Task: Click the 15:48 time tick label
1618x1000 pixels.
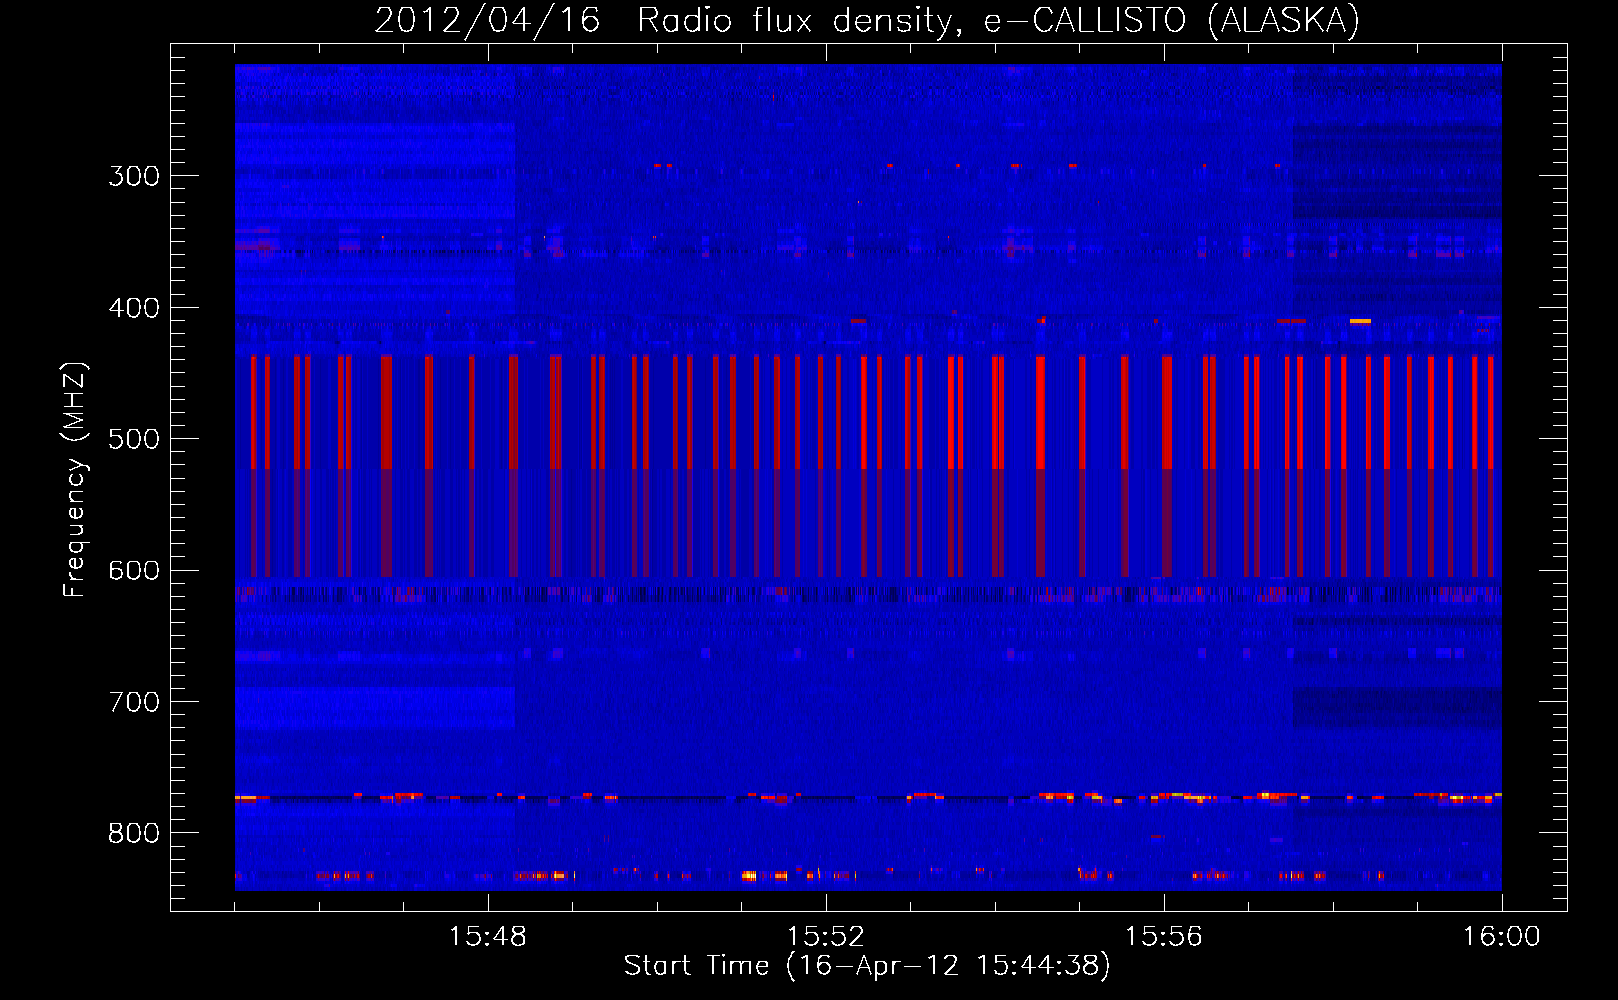Action: tap(488, 937)
